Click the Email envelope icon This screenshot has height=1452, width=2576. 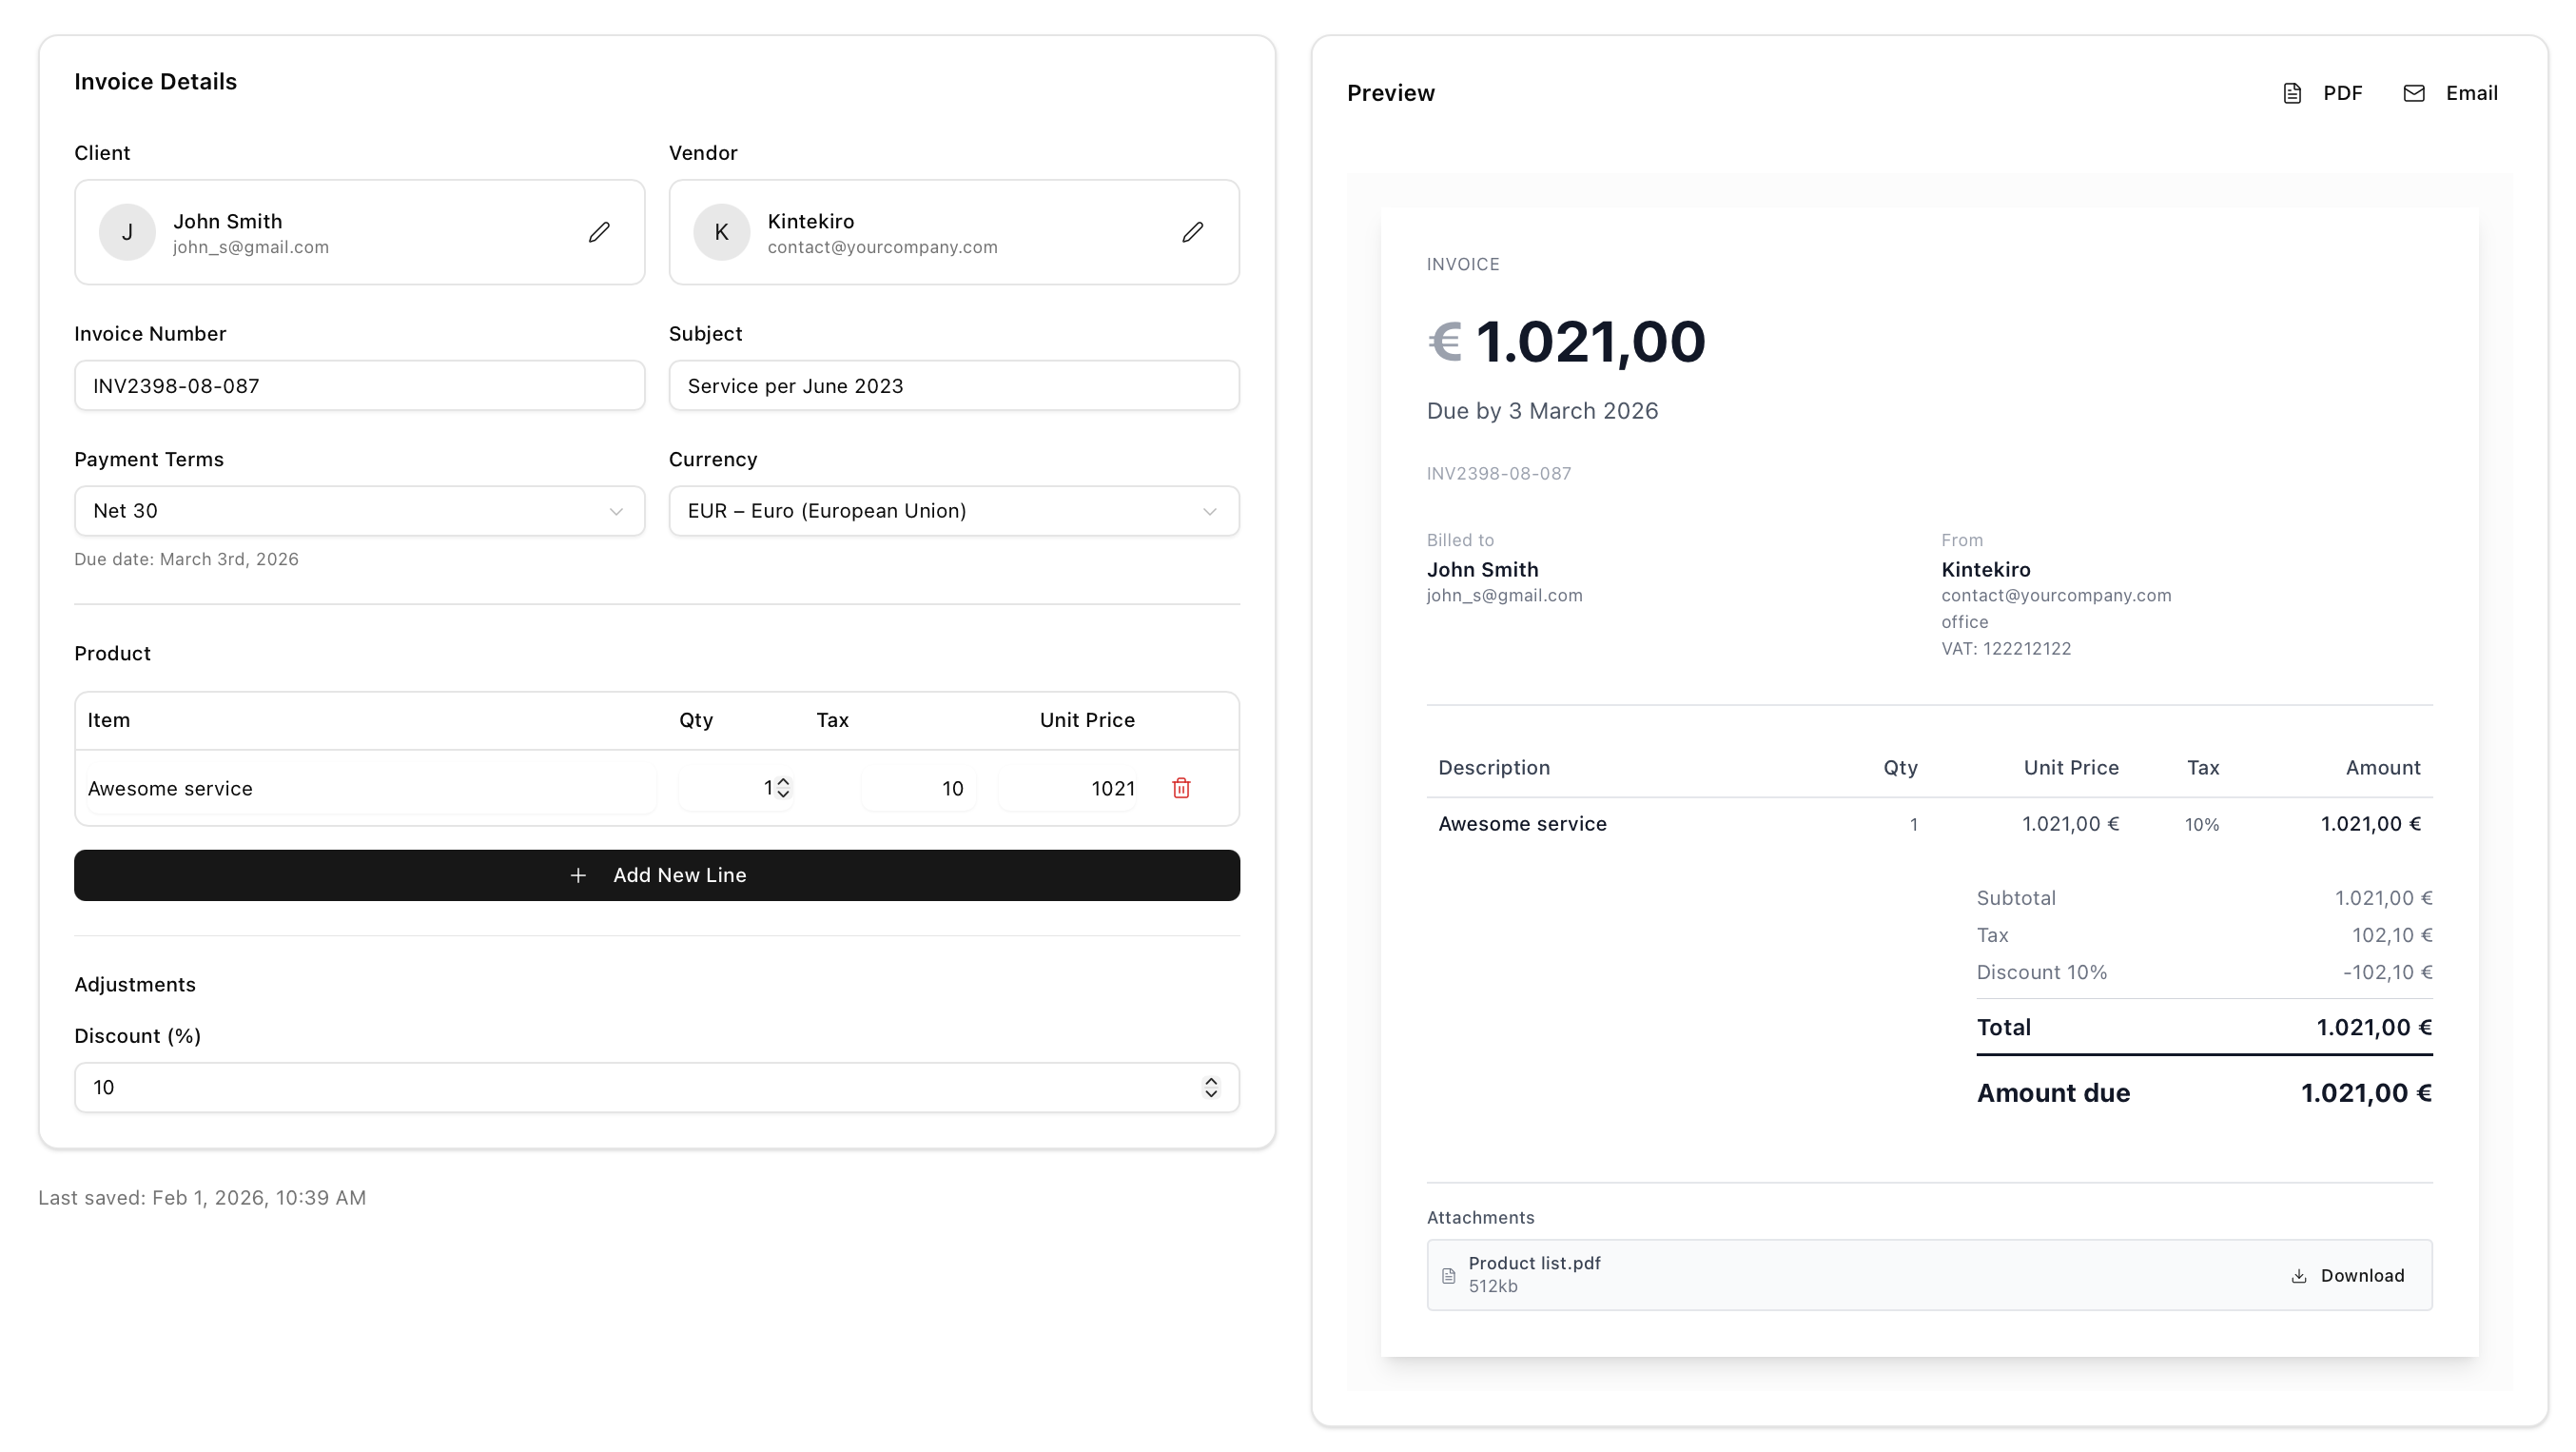pos(2414,92)
